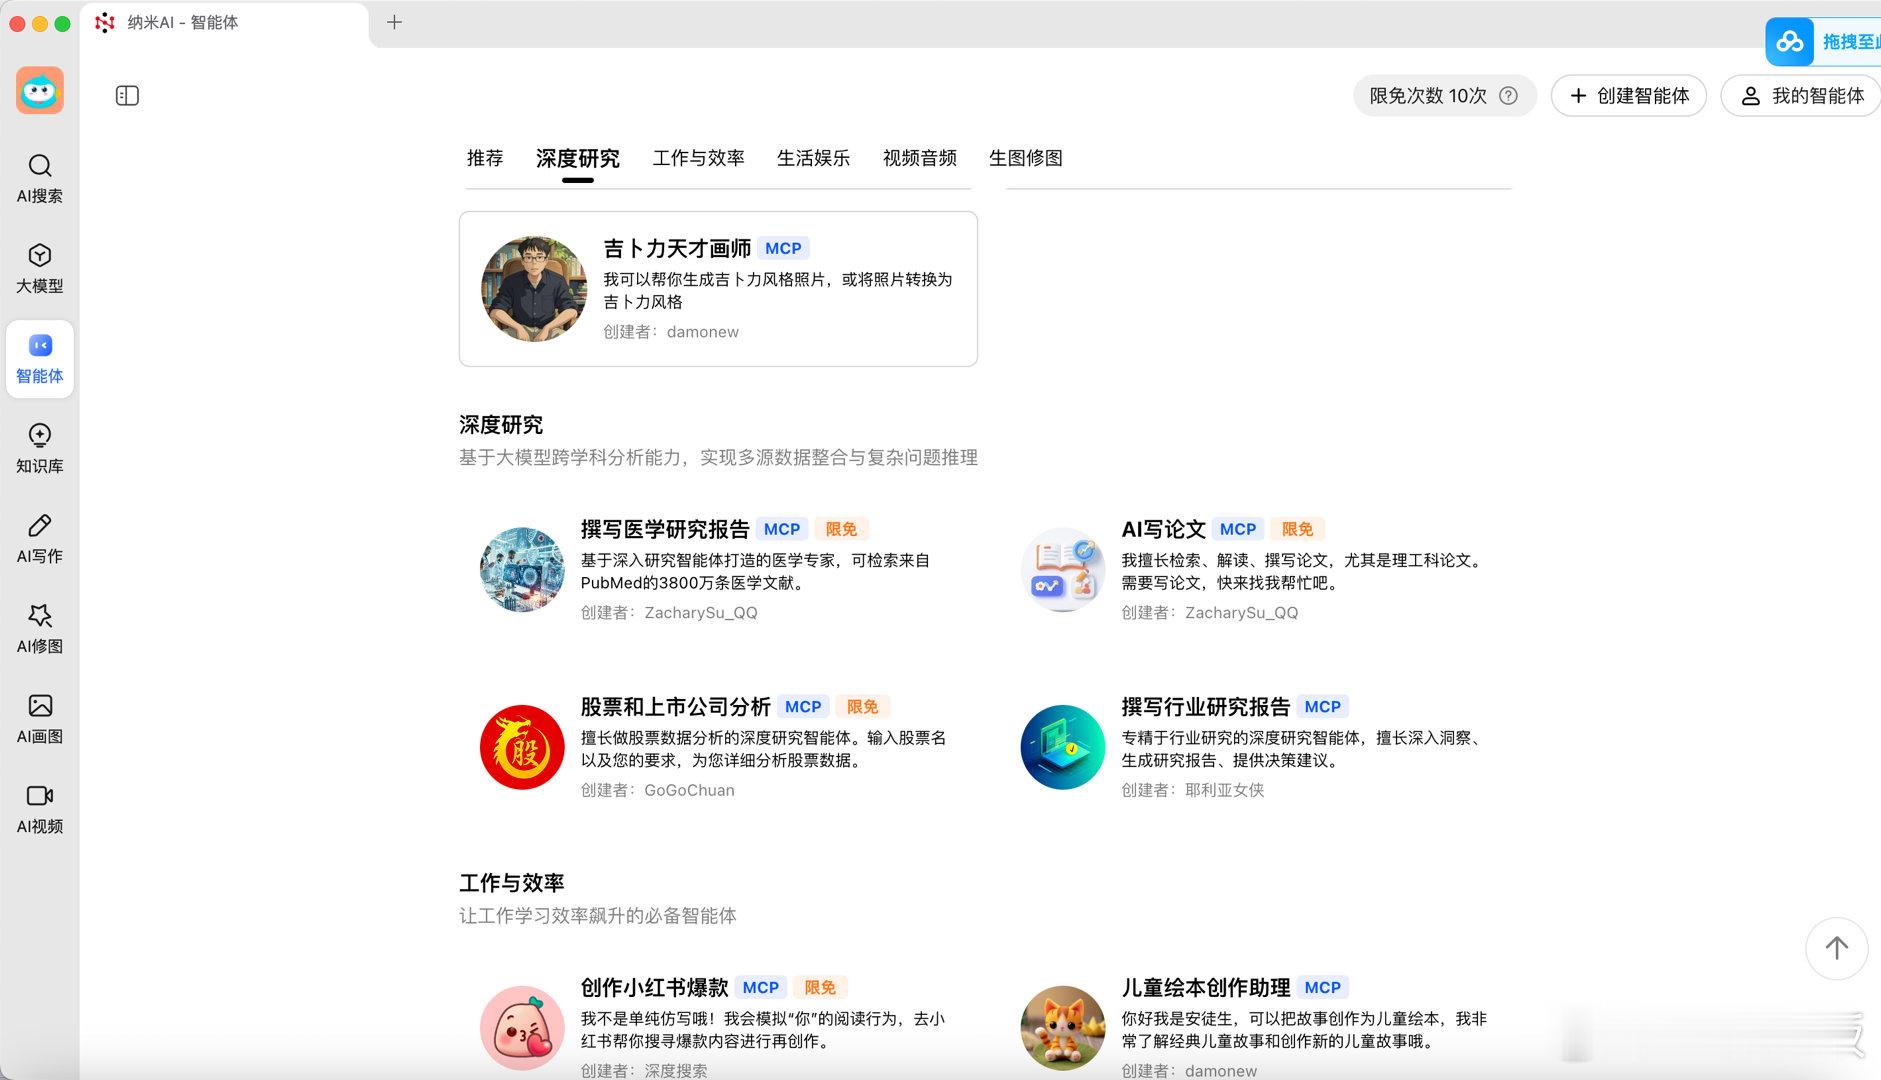Click the cloud drag widget at top right
This screenshot has width=1881, height=1080.
click(1823, 41)
